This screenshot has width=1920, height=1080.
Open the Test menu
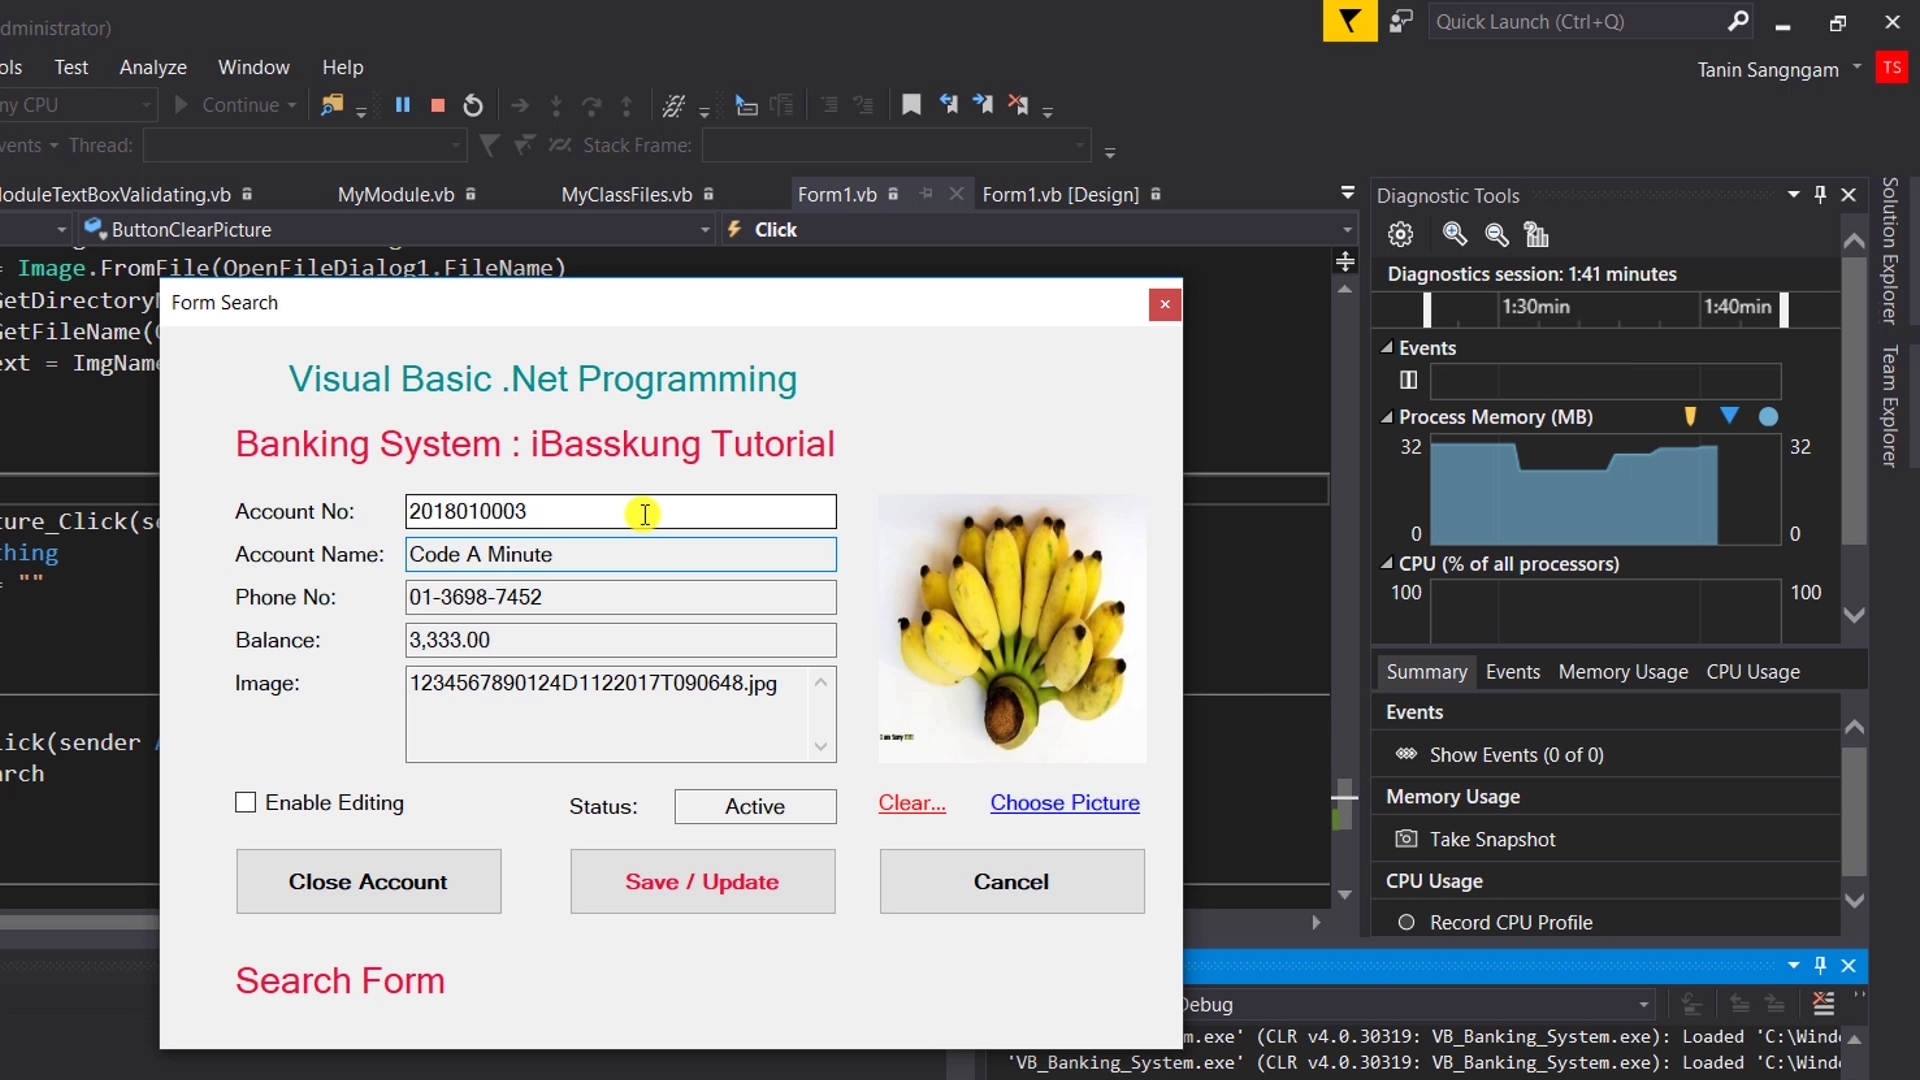(x=71, y=67)
